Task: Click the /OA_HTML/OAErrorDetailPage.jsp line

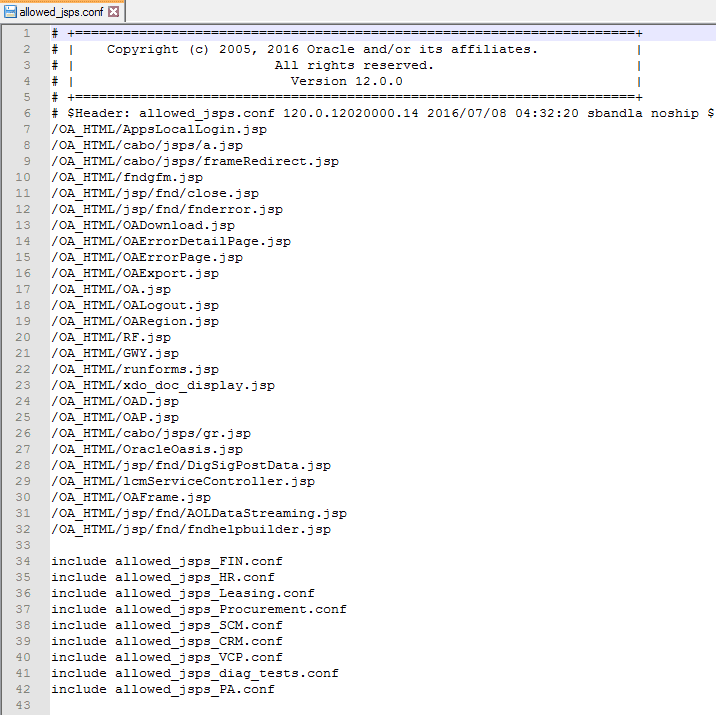Action: (171, 241)
